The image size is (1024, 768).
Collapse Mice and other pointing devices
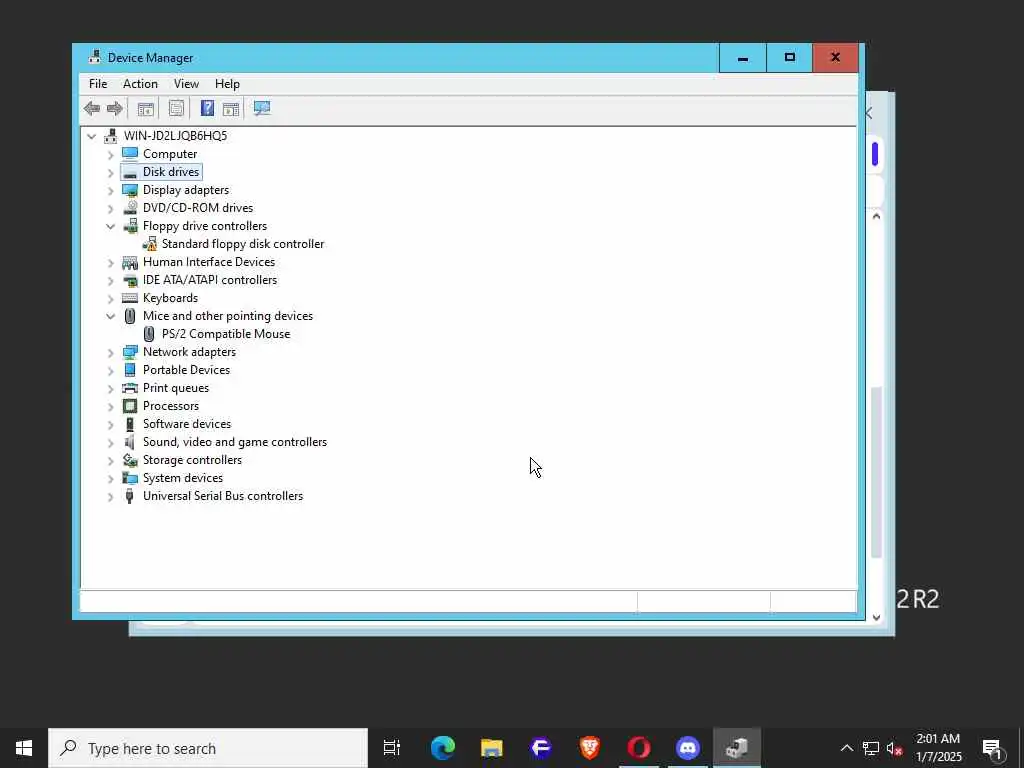(110, 316)
